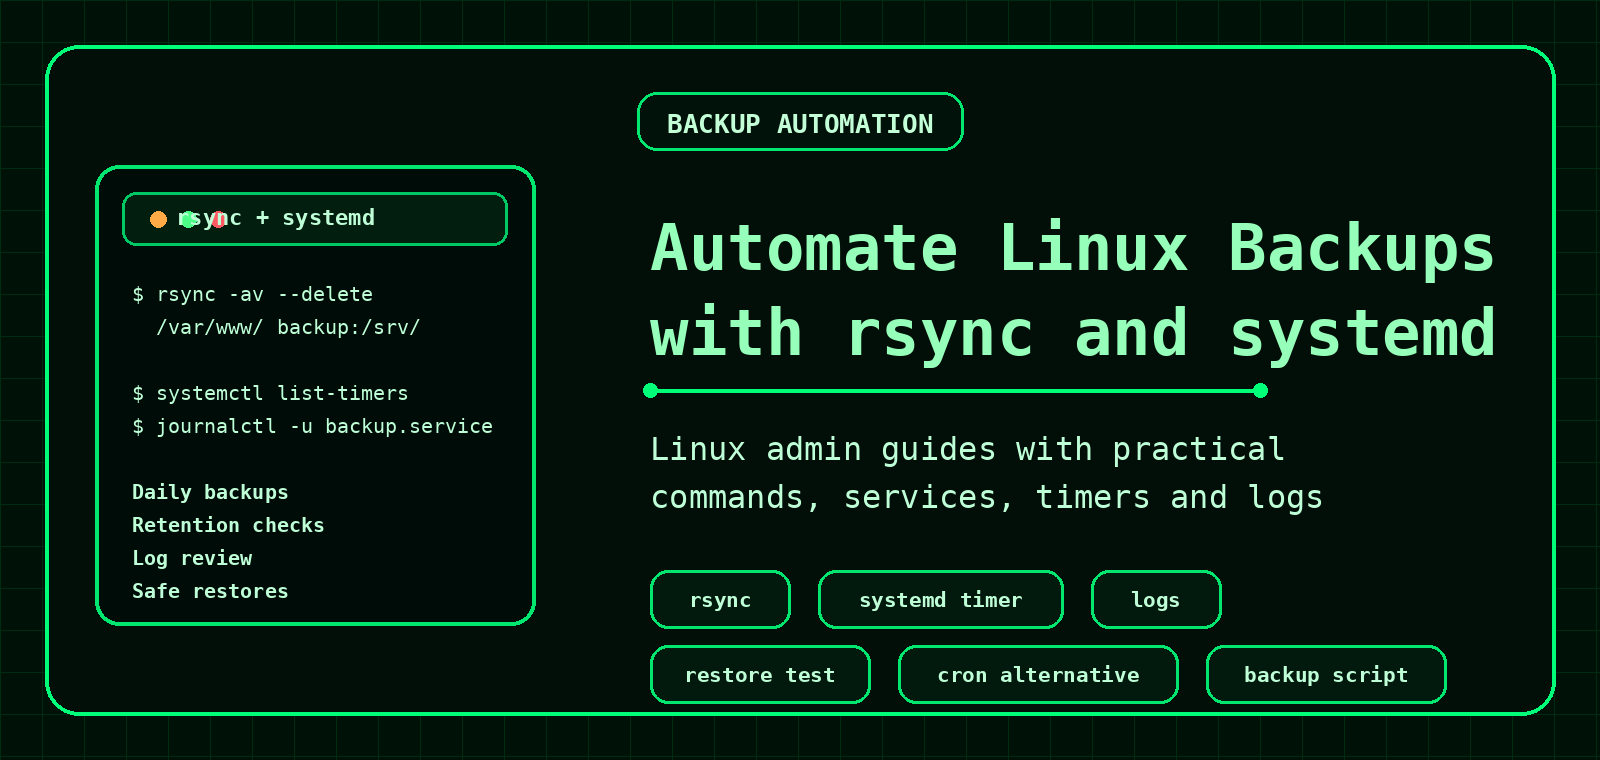Select the logs tag pill
The width and height of the screenshot is (1600, 760).
point(1156,600)
